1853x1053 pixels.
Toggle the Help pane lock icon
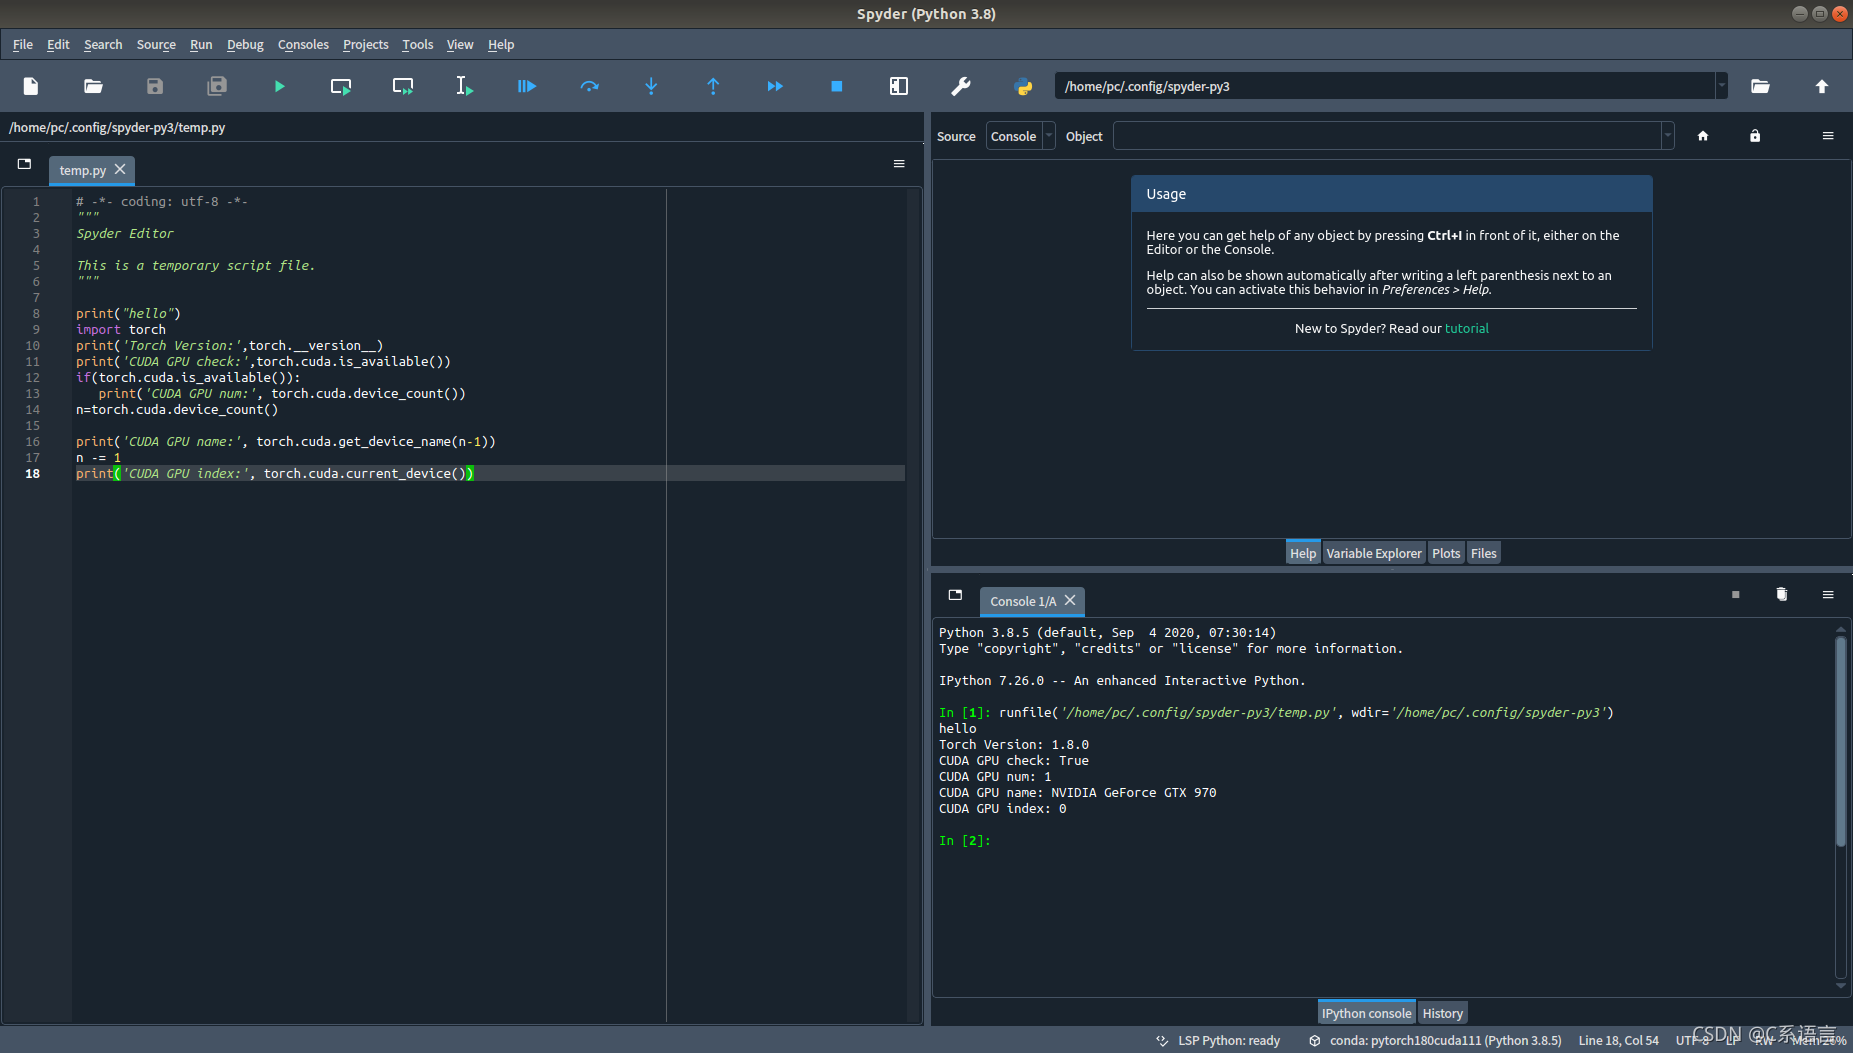click(x=1755, y=136)
